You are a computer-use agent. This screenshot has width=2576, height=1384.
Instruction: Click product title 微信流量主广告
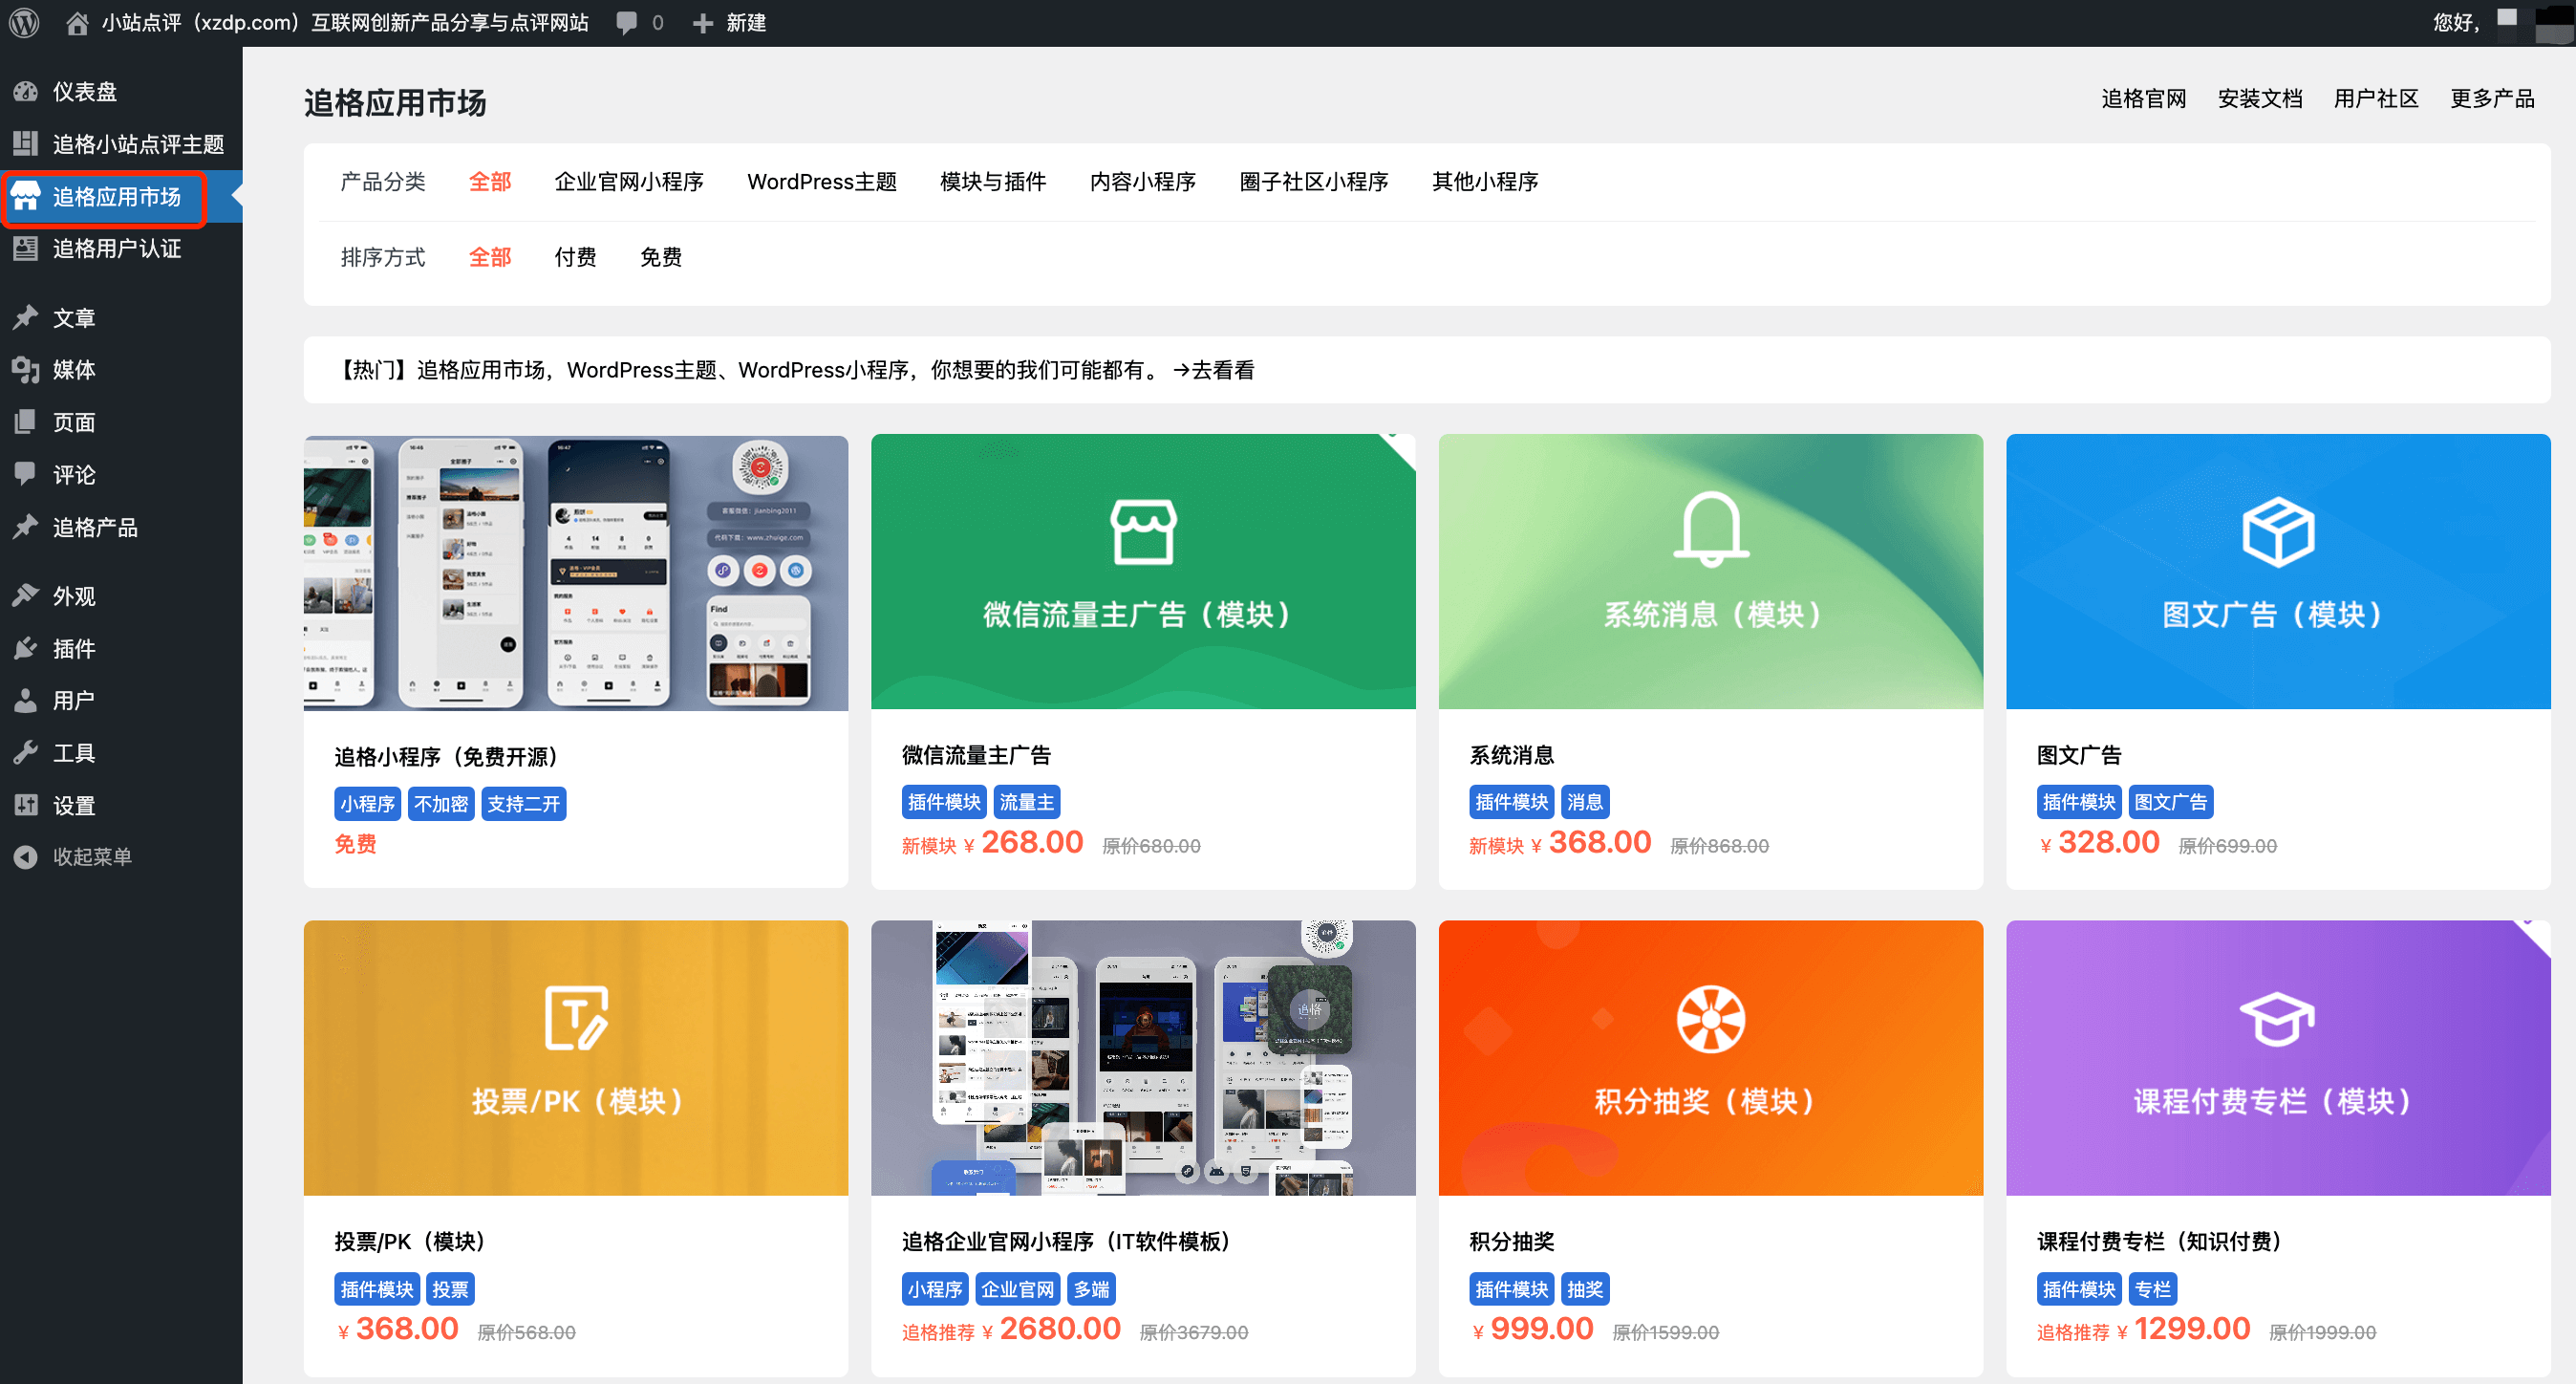[976, 755]
